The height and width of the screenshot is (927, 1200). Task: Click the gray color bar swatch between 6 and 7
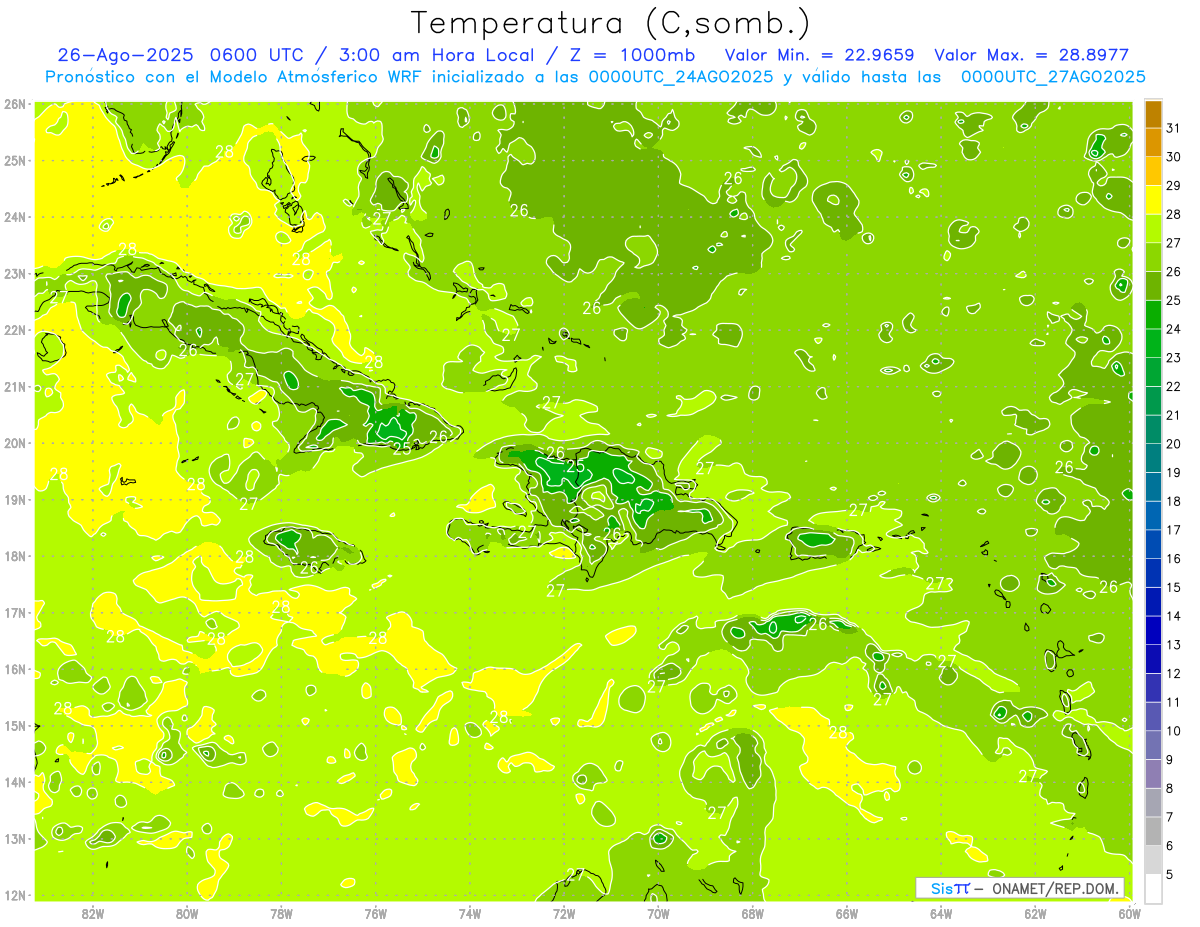coord(1153,831)
